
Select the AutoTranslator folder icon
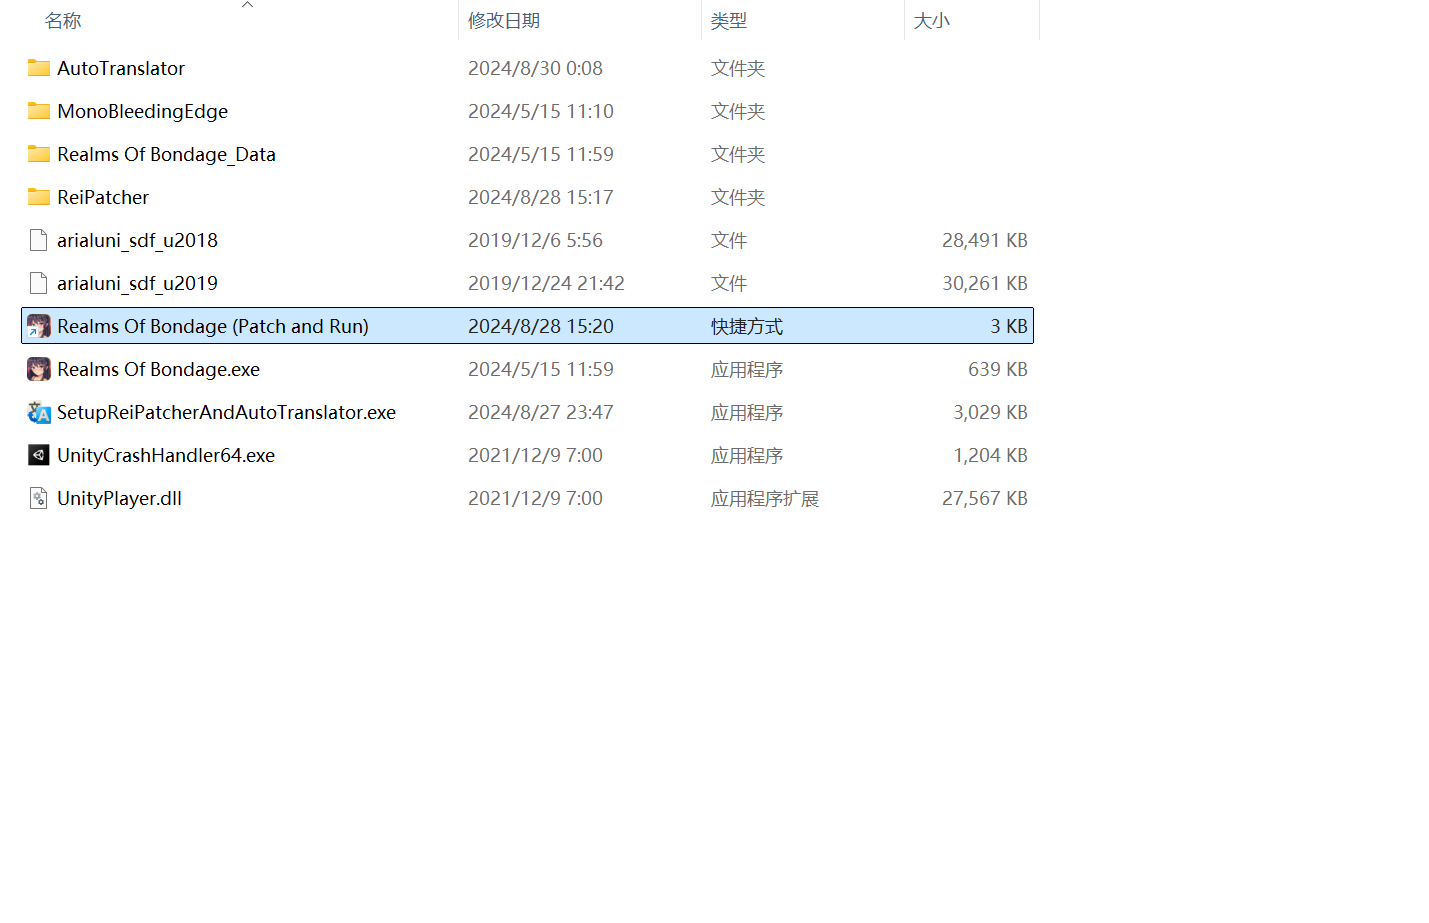39,68
